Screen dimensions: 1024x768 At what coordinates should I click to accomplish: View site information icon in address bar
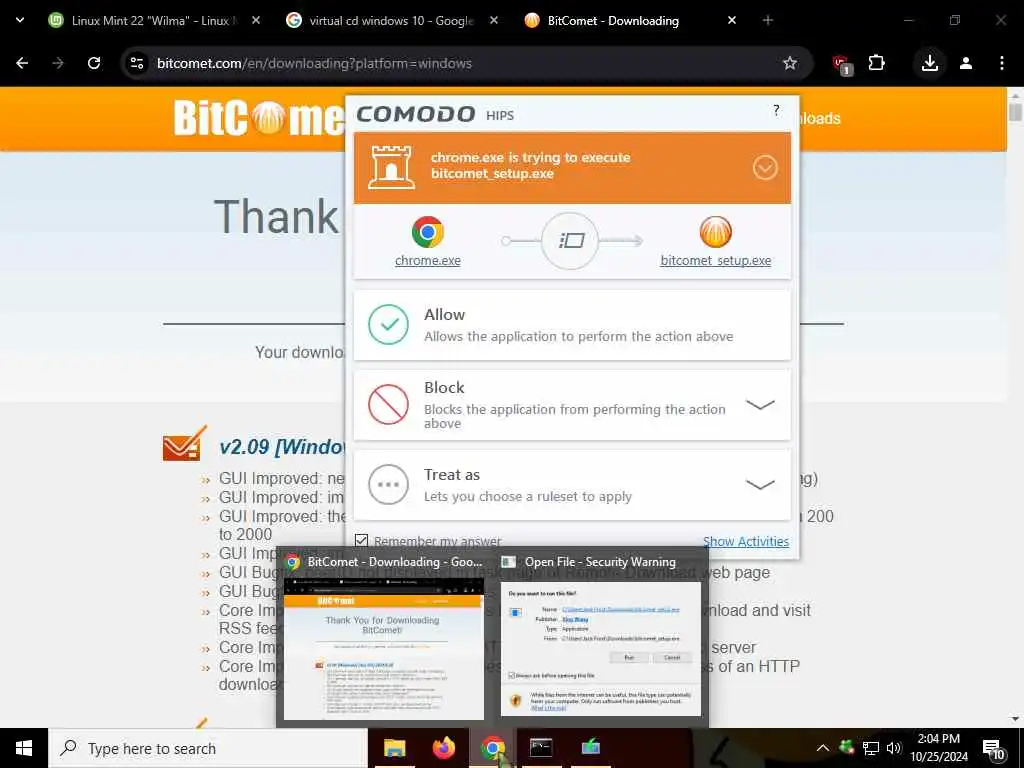click(x=136, y=63)
